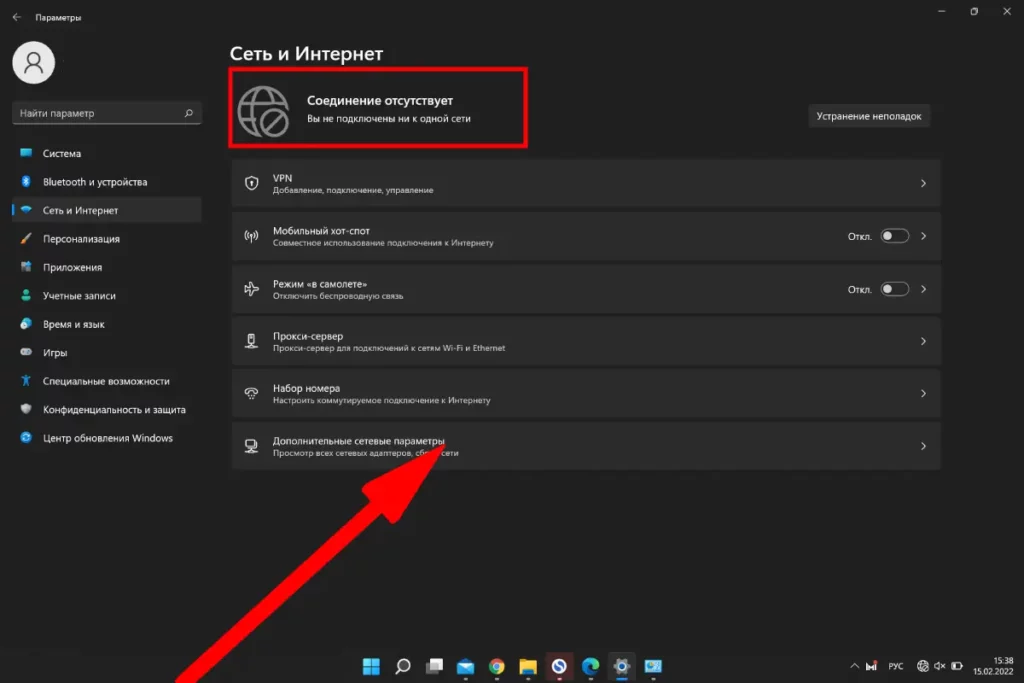
Task: Show hidden system tray icons
Action: (854, 666)
